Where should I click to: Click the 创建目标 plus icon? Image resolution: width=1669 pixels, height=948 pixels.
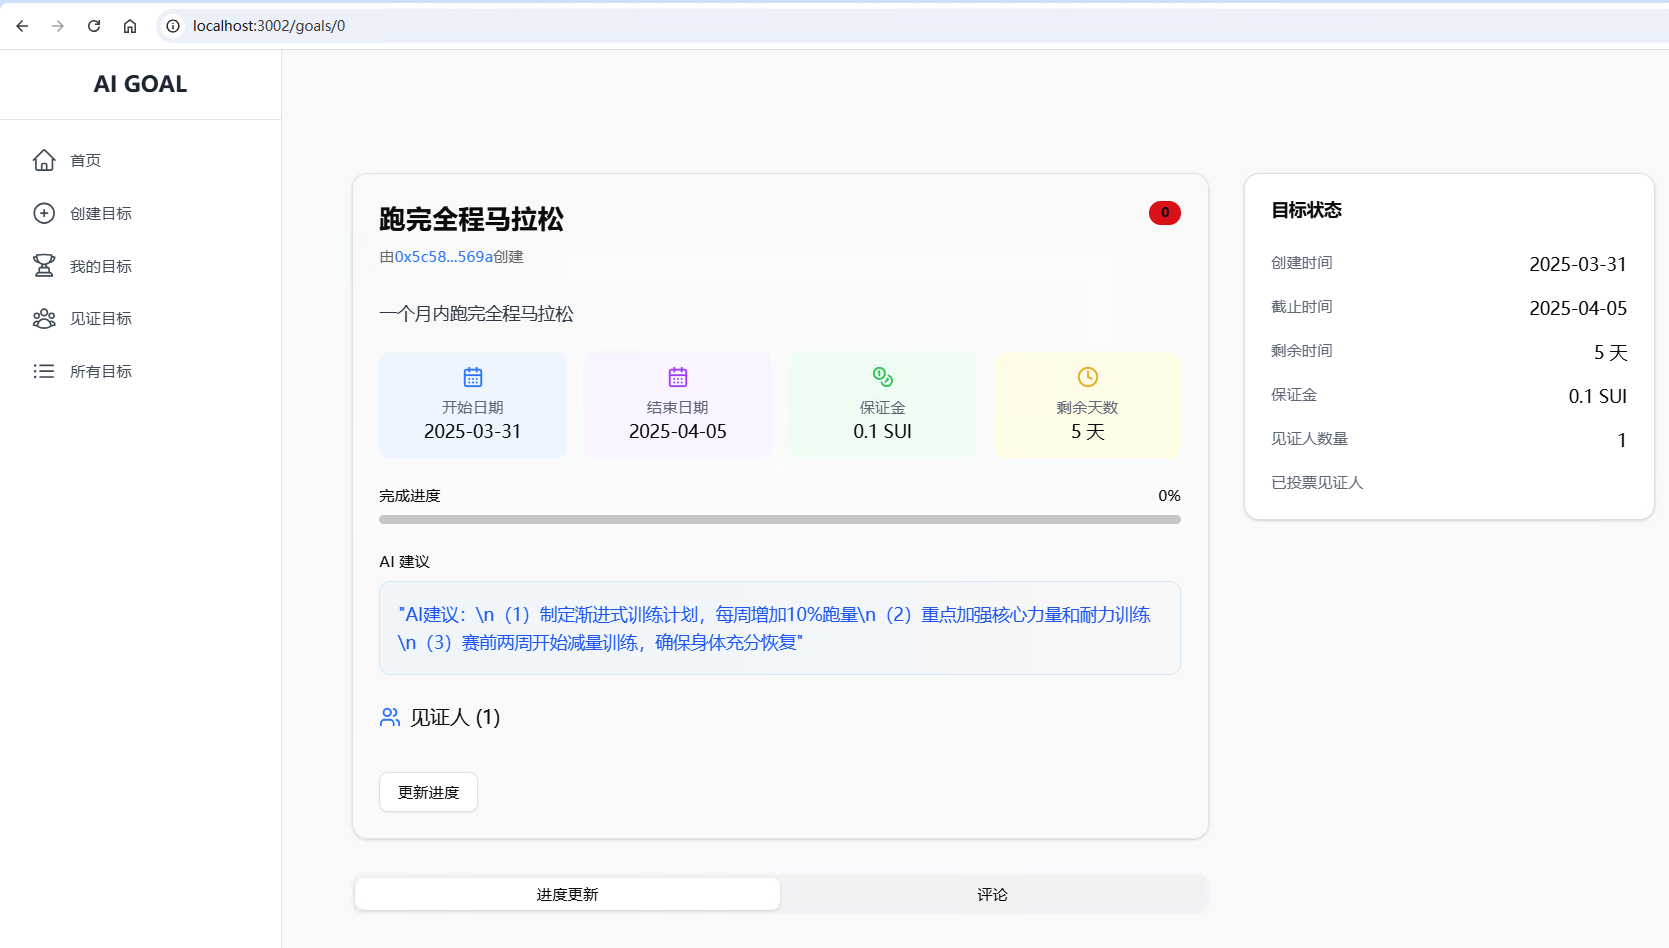point(44,212)
